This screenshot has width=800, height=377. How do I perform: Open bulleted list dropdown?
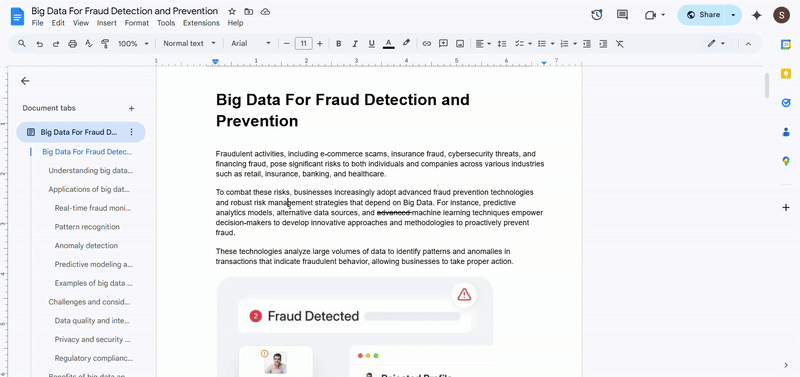(546, 44)
